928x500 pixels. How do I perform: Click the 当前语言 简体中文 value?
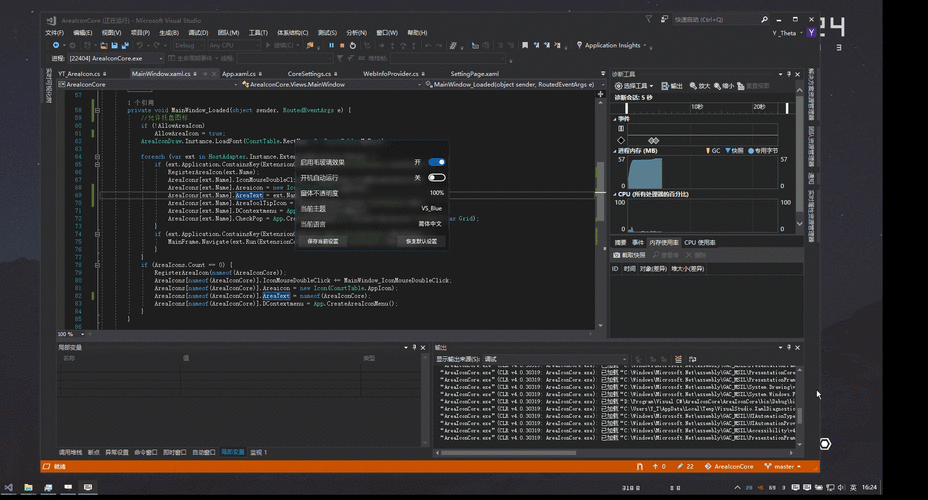(x=430, y=224)
